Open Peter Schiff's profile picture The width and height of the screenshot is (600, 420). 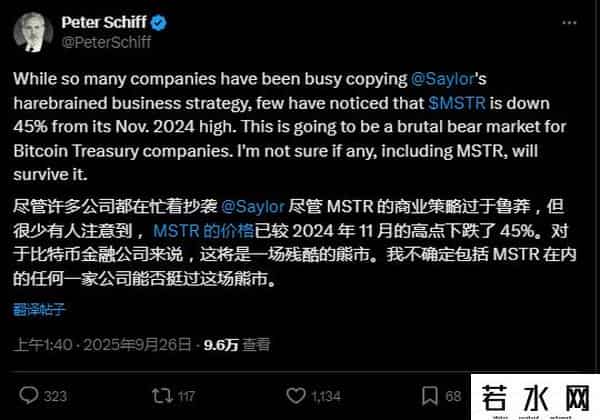[x=33, y=31]
